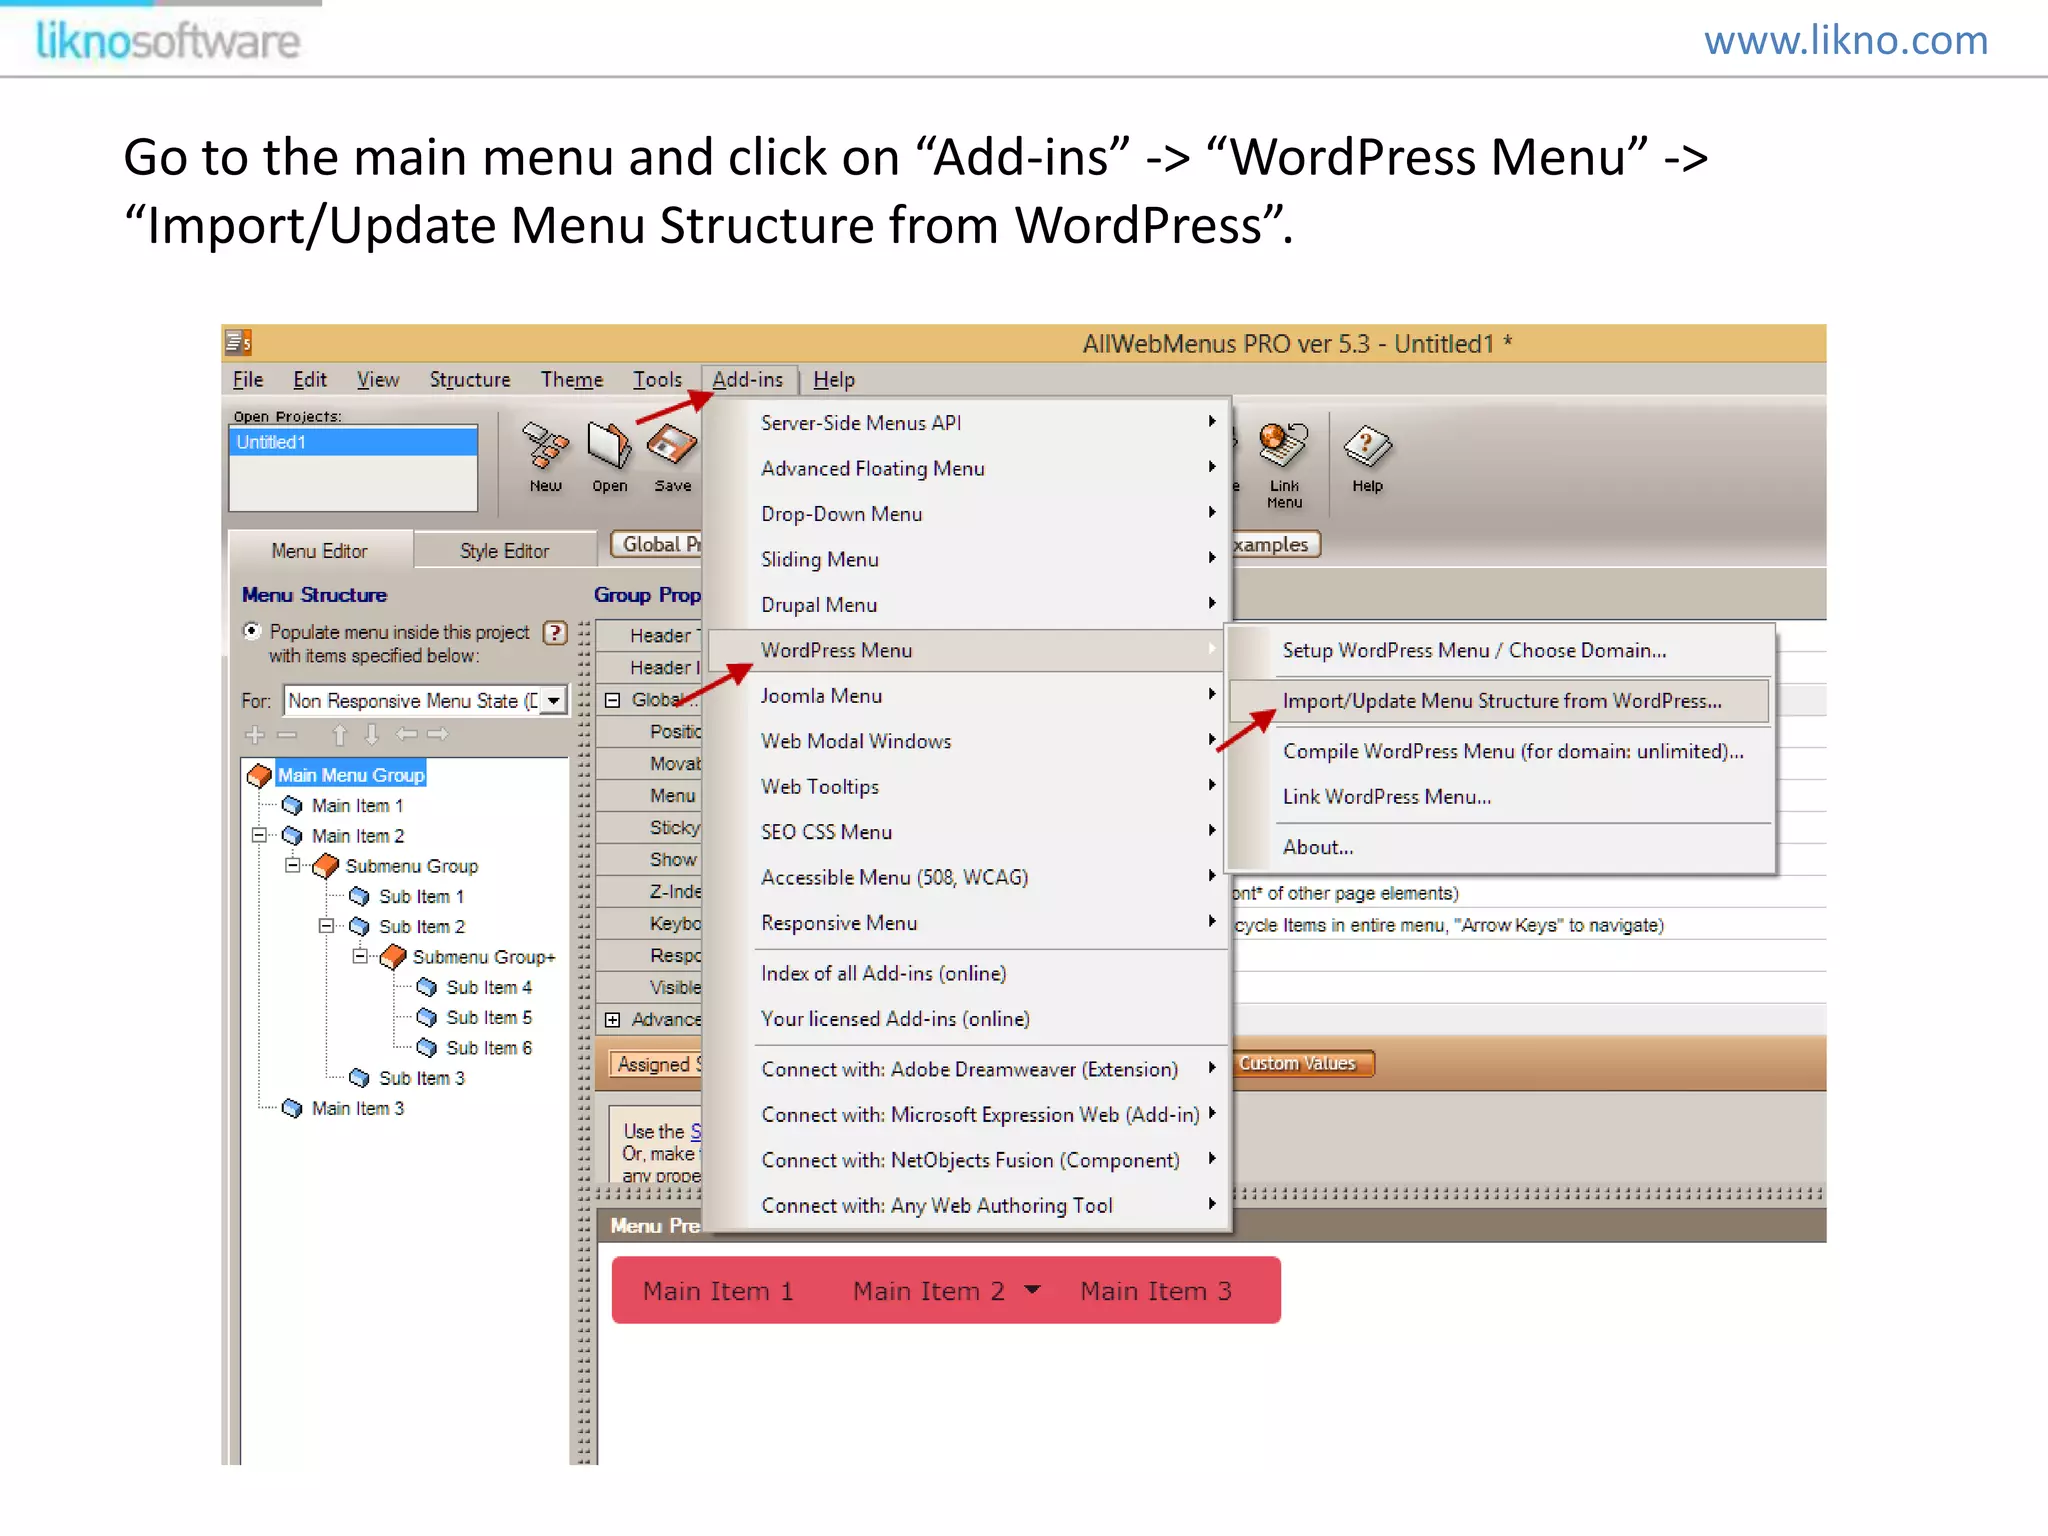
Task: Click the icon next to Sub Item 1
Action: pos(359,896)
